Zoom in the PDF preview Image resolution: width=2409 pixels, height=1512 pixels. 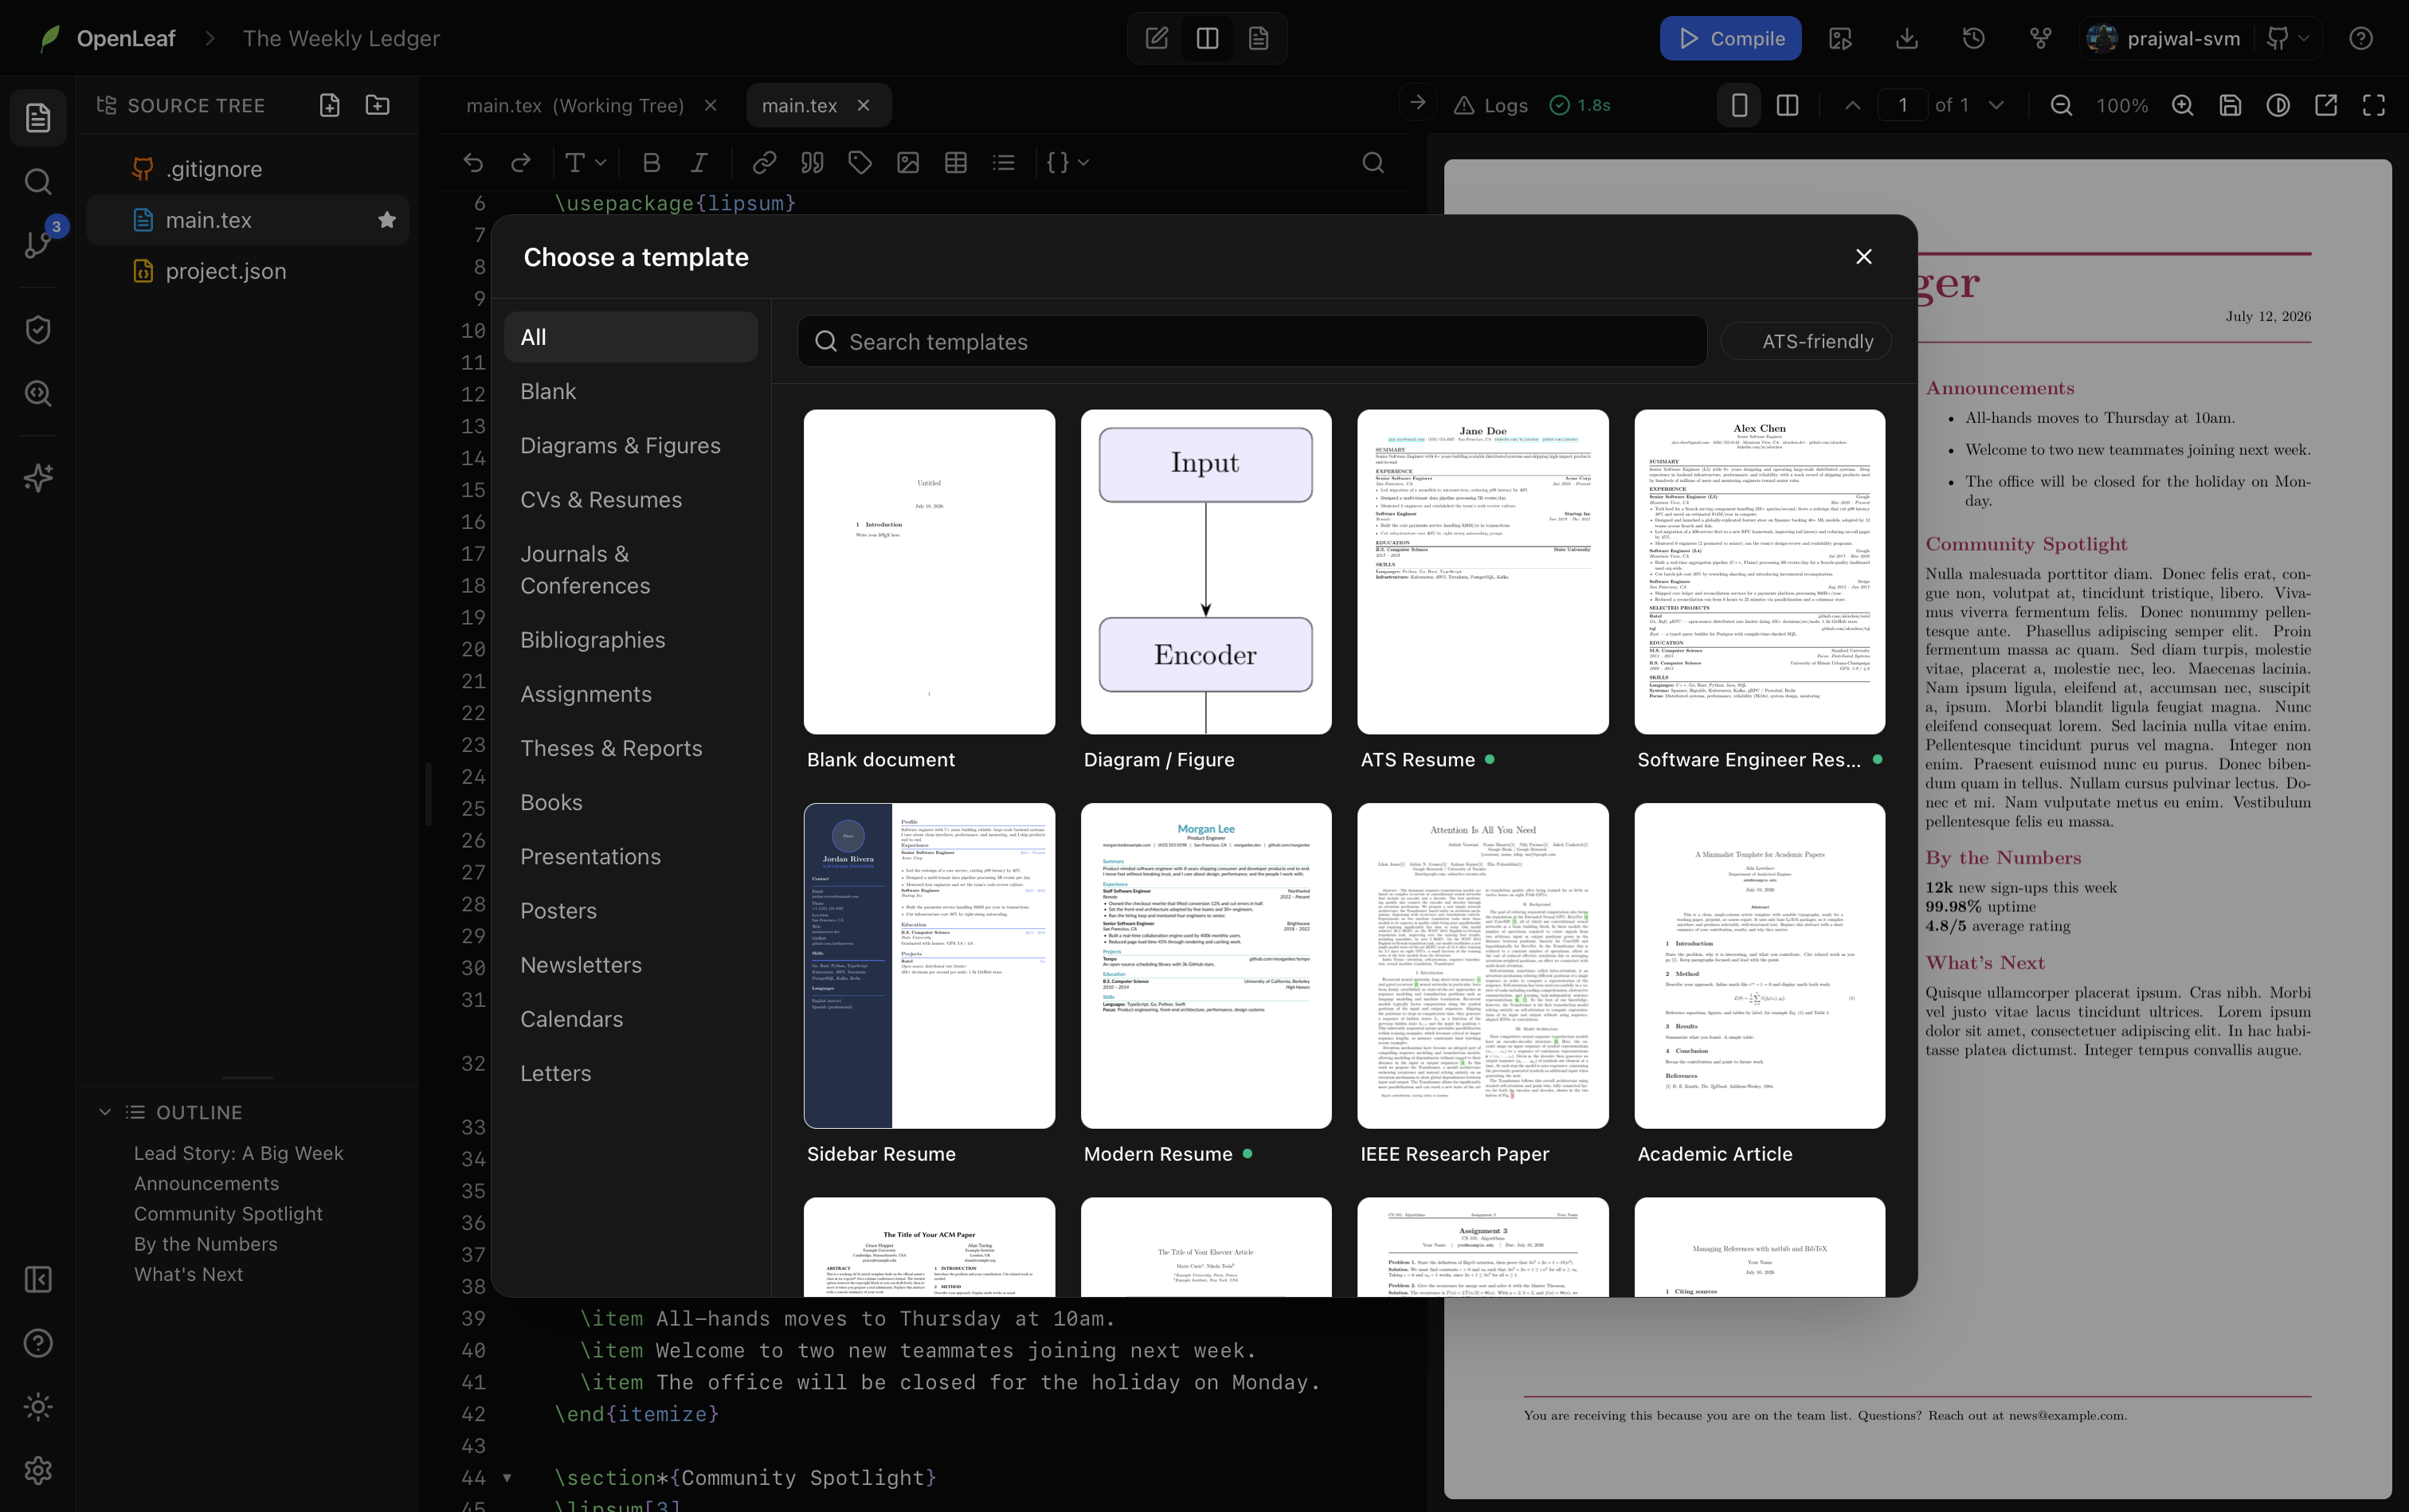point(2182,105)
